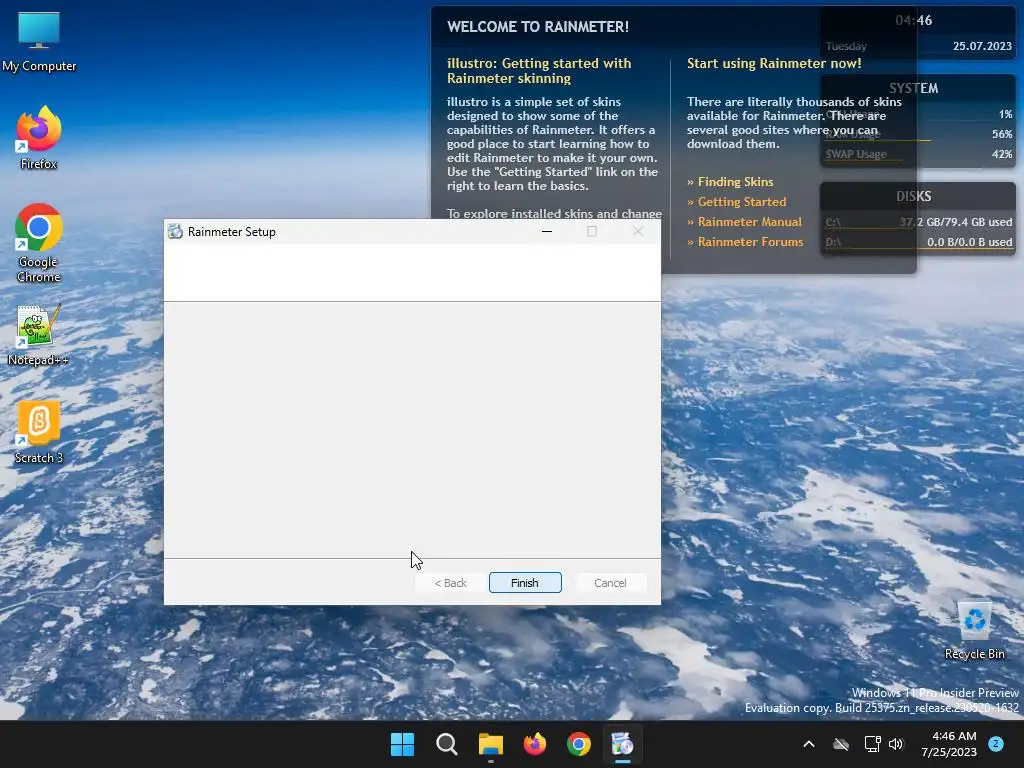
Task: Select Rainmeter Setup taskbar icon
Action: click(x=622, y=744)
